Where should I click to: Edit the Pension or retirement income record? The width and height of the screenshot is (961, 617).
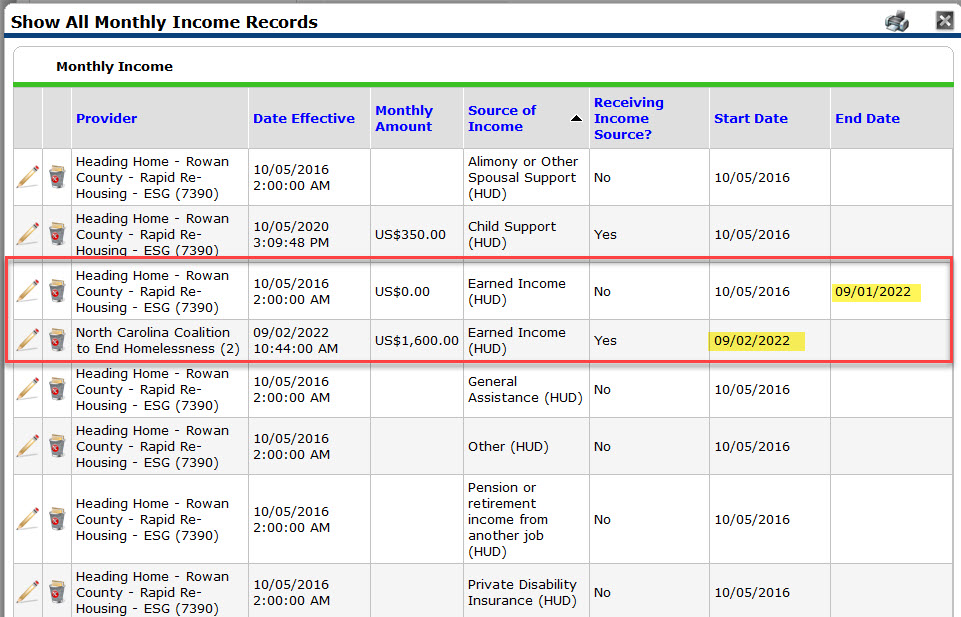27,519
